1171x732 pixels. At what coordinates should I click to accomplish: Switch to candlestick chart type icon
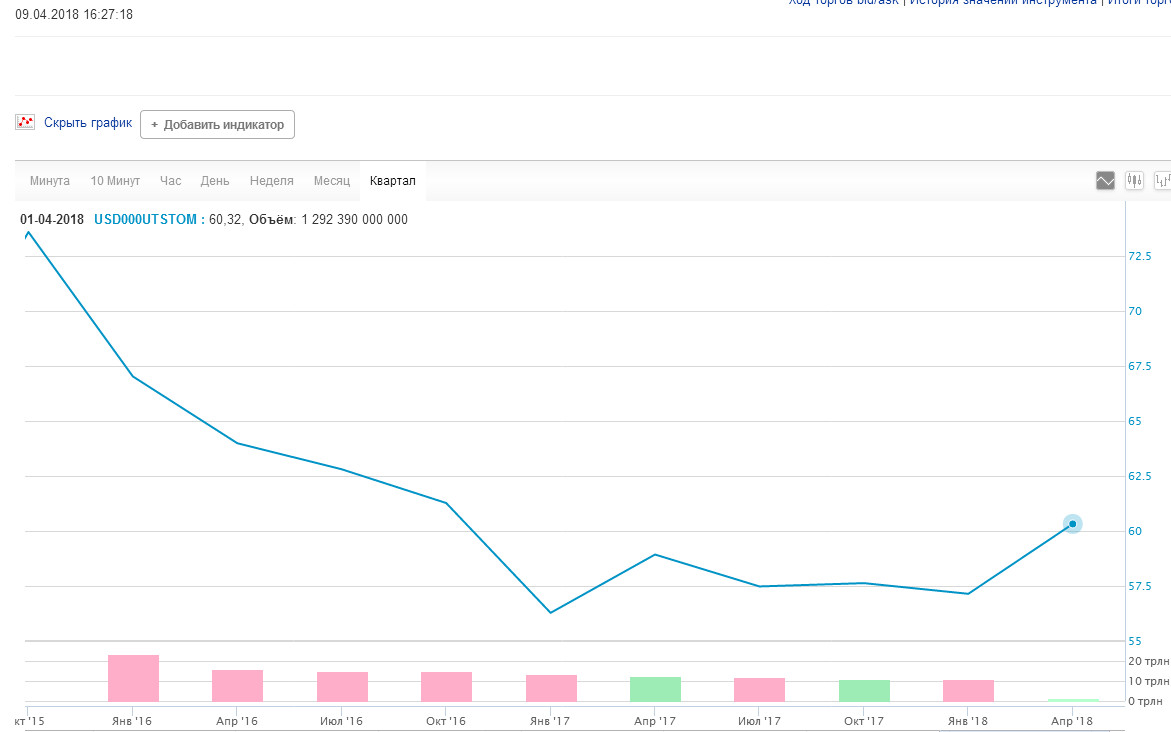(x=1134, y=181)
